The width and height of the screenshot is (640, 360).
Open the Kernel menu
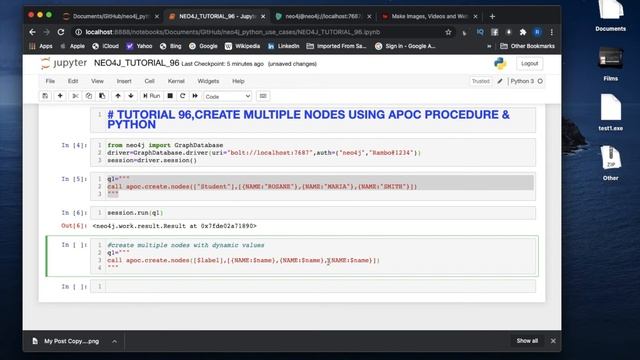176,81
